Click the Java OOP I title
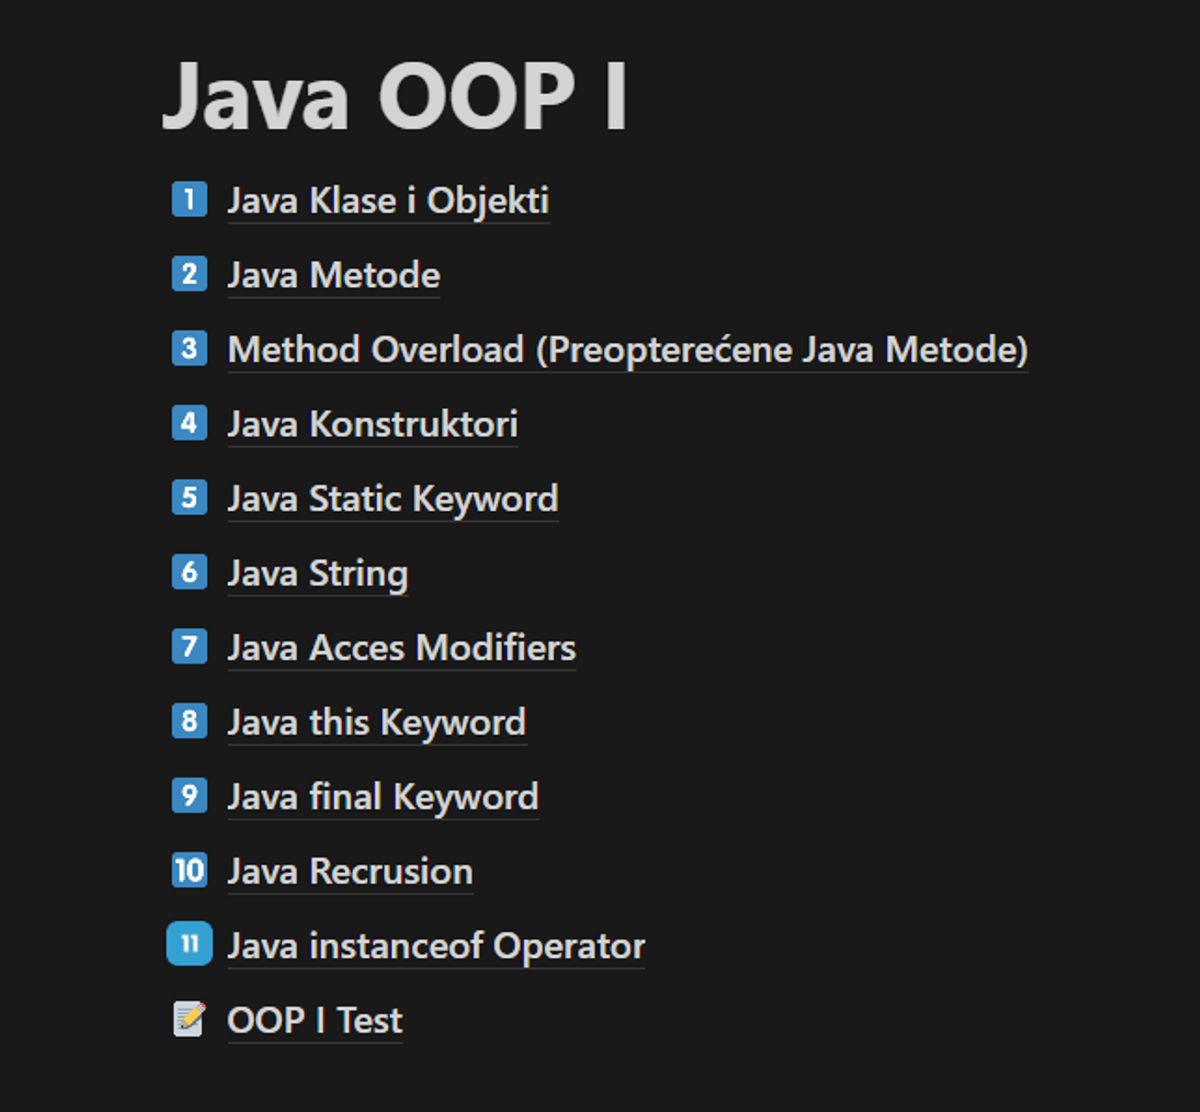This screenshot has width=1200, height=1112. click(x=395, y=97)
